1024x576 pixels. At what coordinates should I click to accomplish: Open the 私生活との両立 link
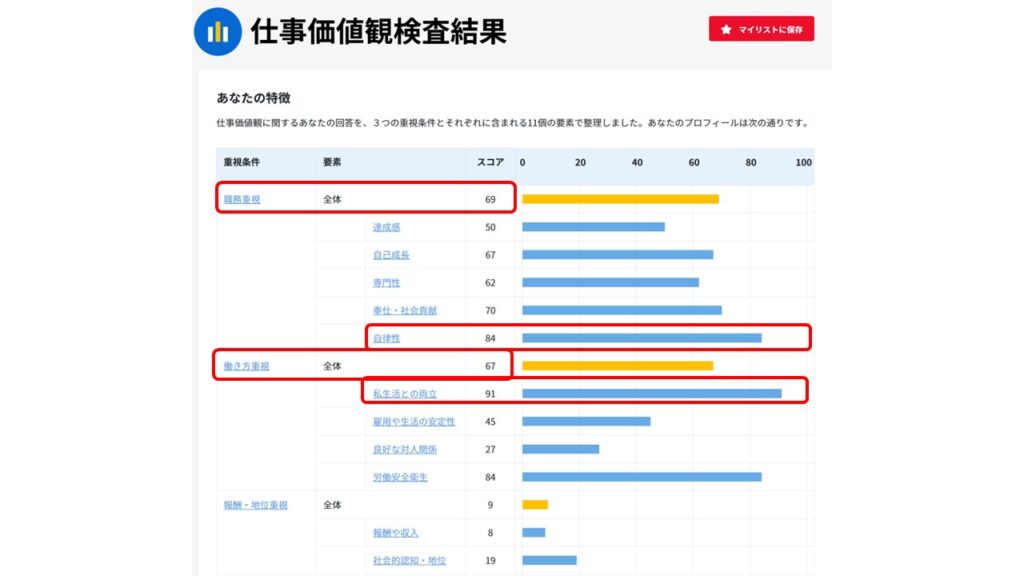405,394
